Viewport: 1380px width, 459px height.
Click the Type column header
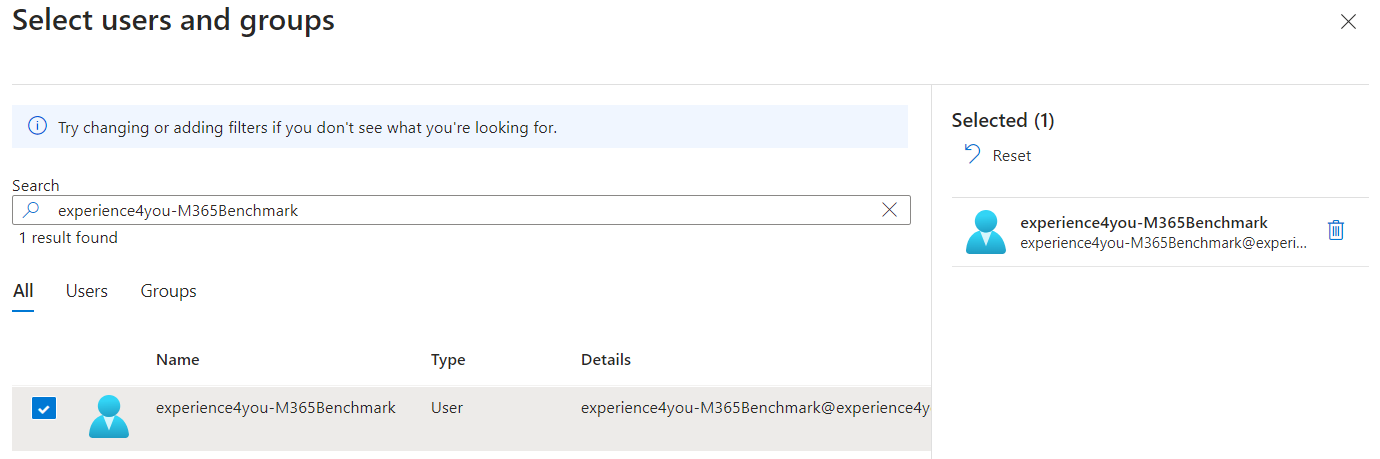[x=448, y=360]
